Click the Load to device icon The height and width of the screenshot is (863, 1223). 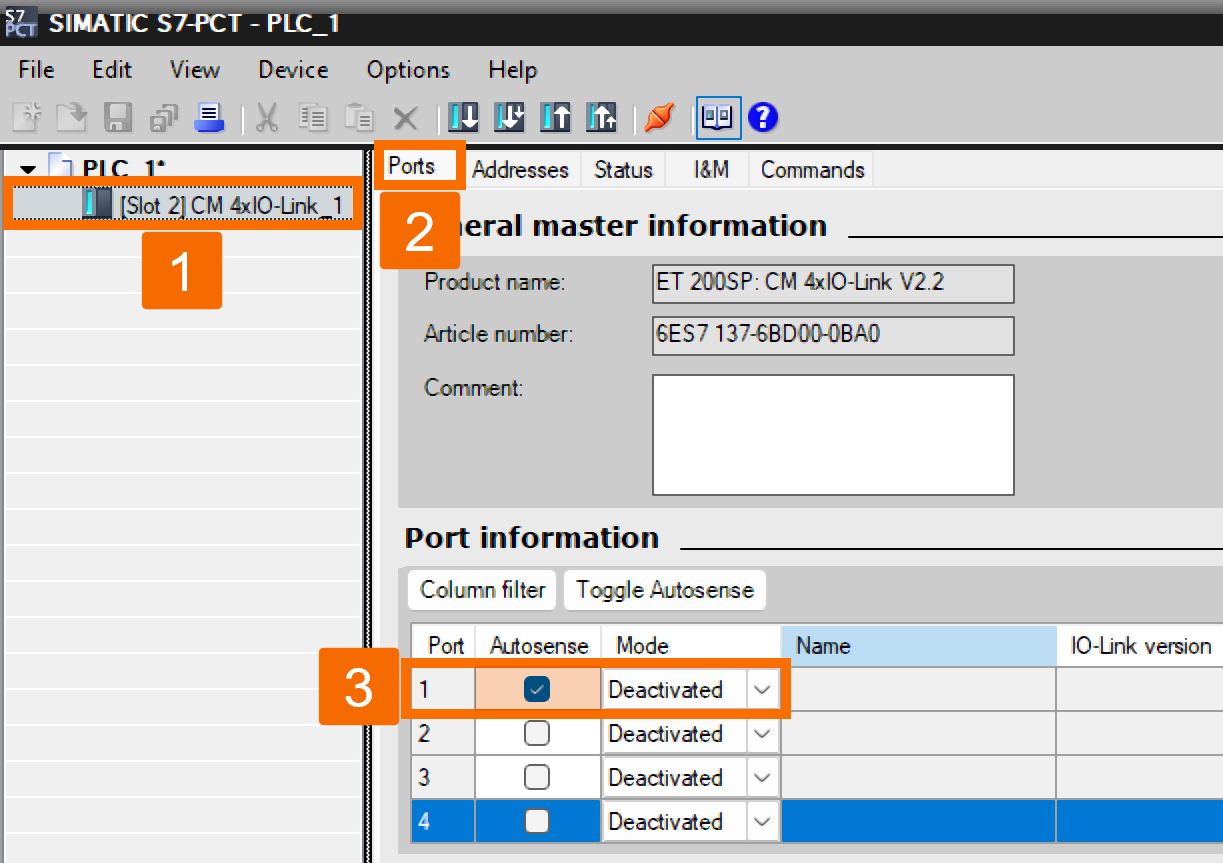[x=463, y=118]
